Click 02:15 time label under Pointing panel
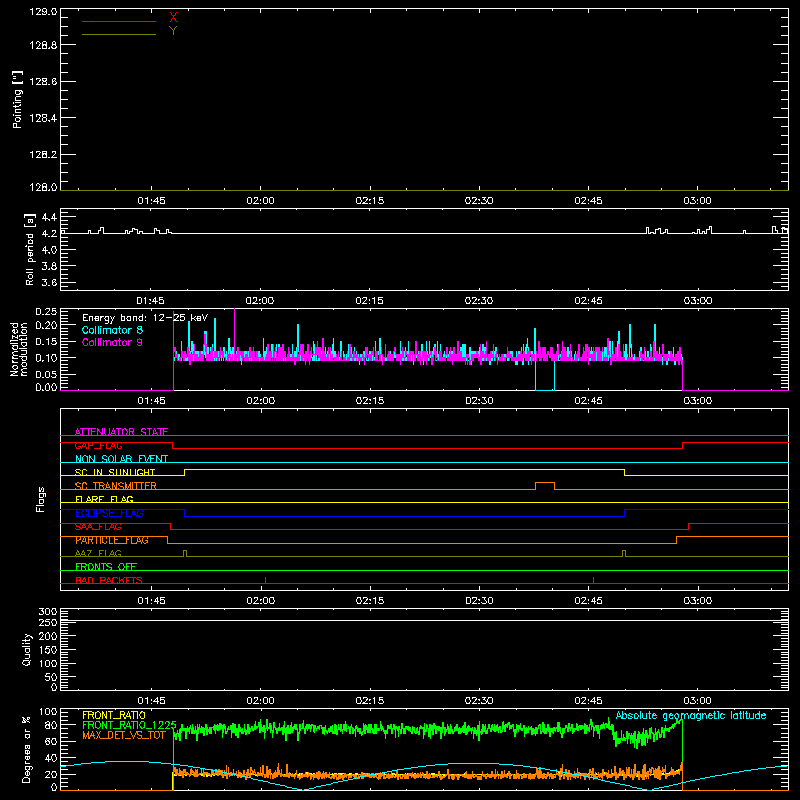 click(369, 201)
